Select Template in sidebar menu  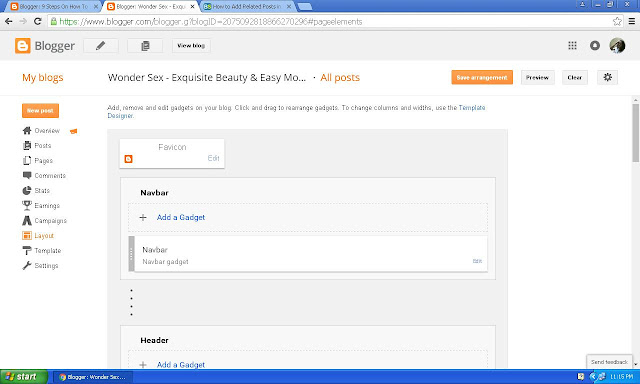pos(48,251)
